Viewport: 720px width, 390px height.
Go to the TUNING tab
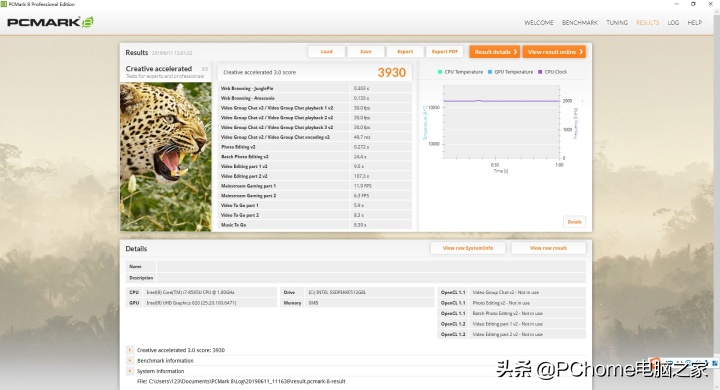point(617,23)
